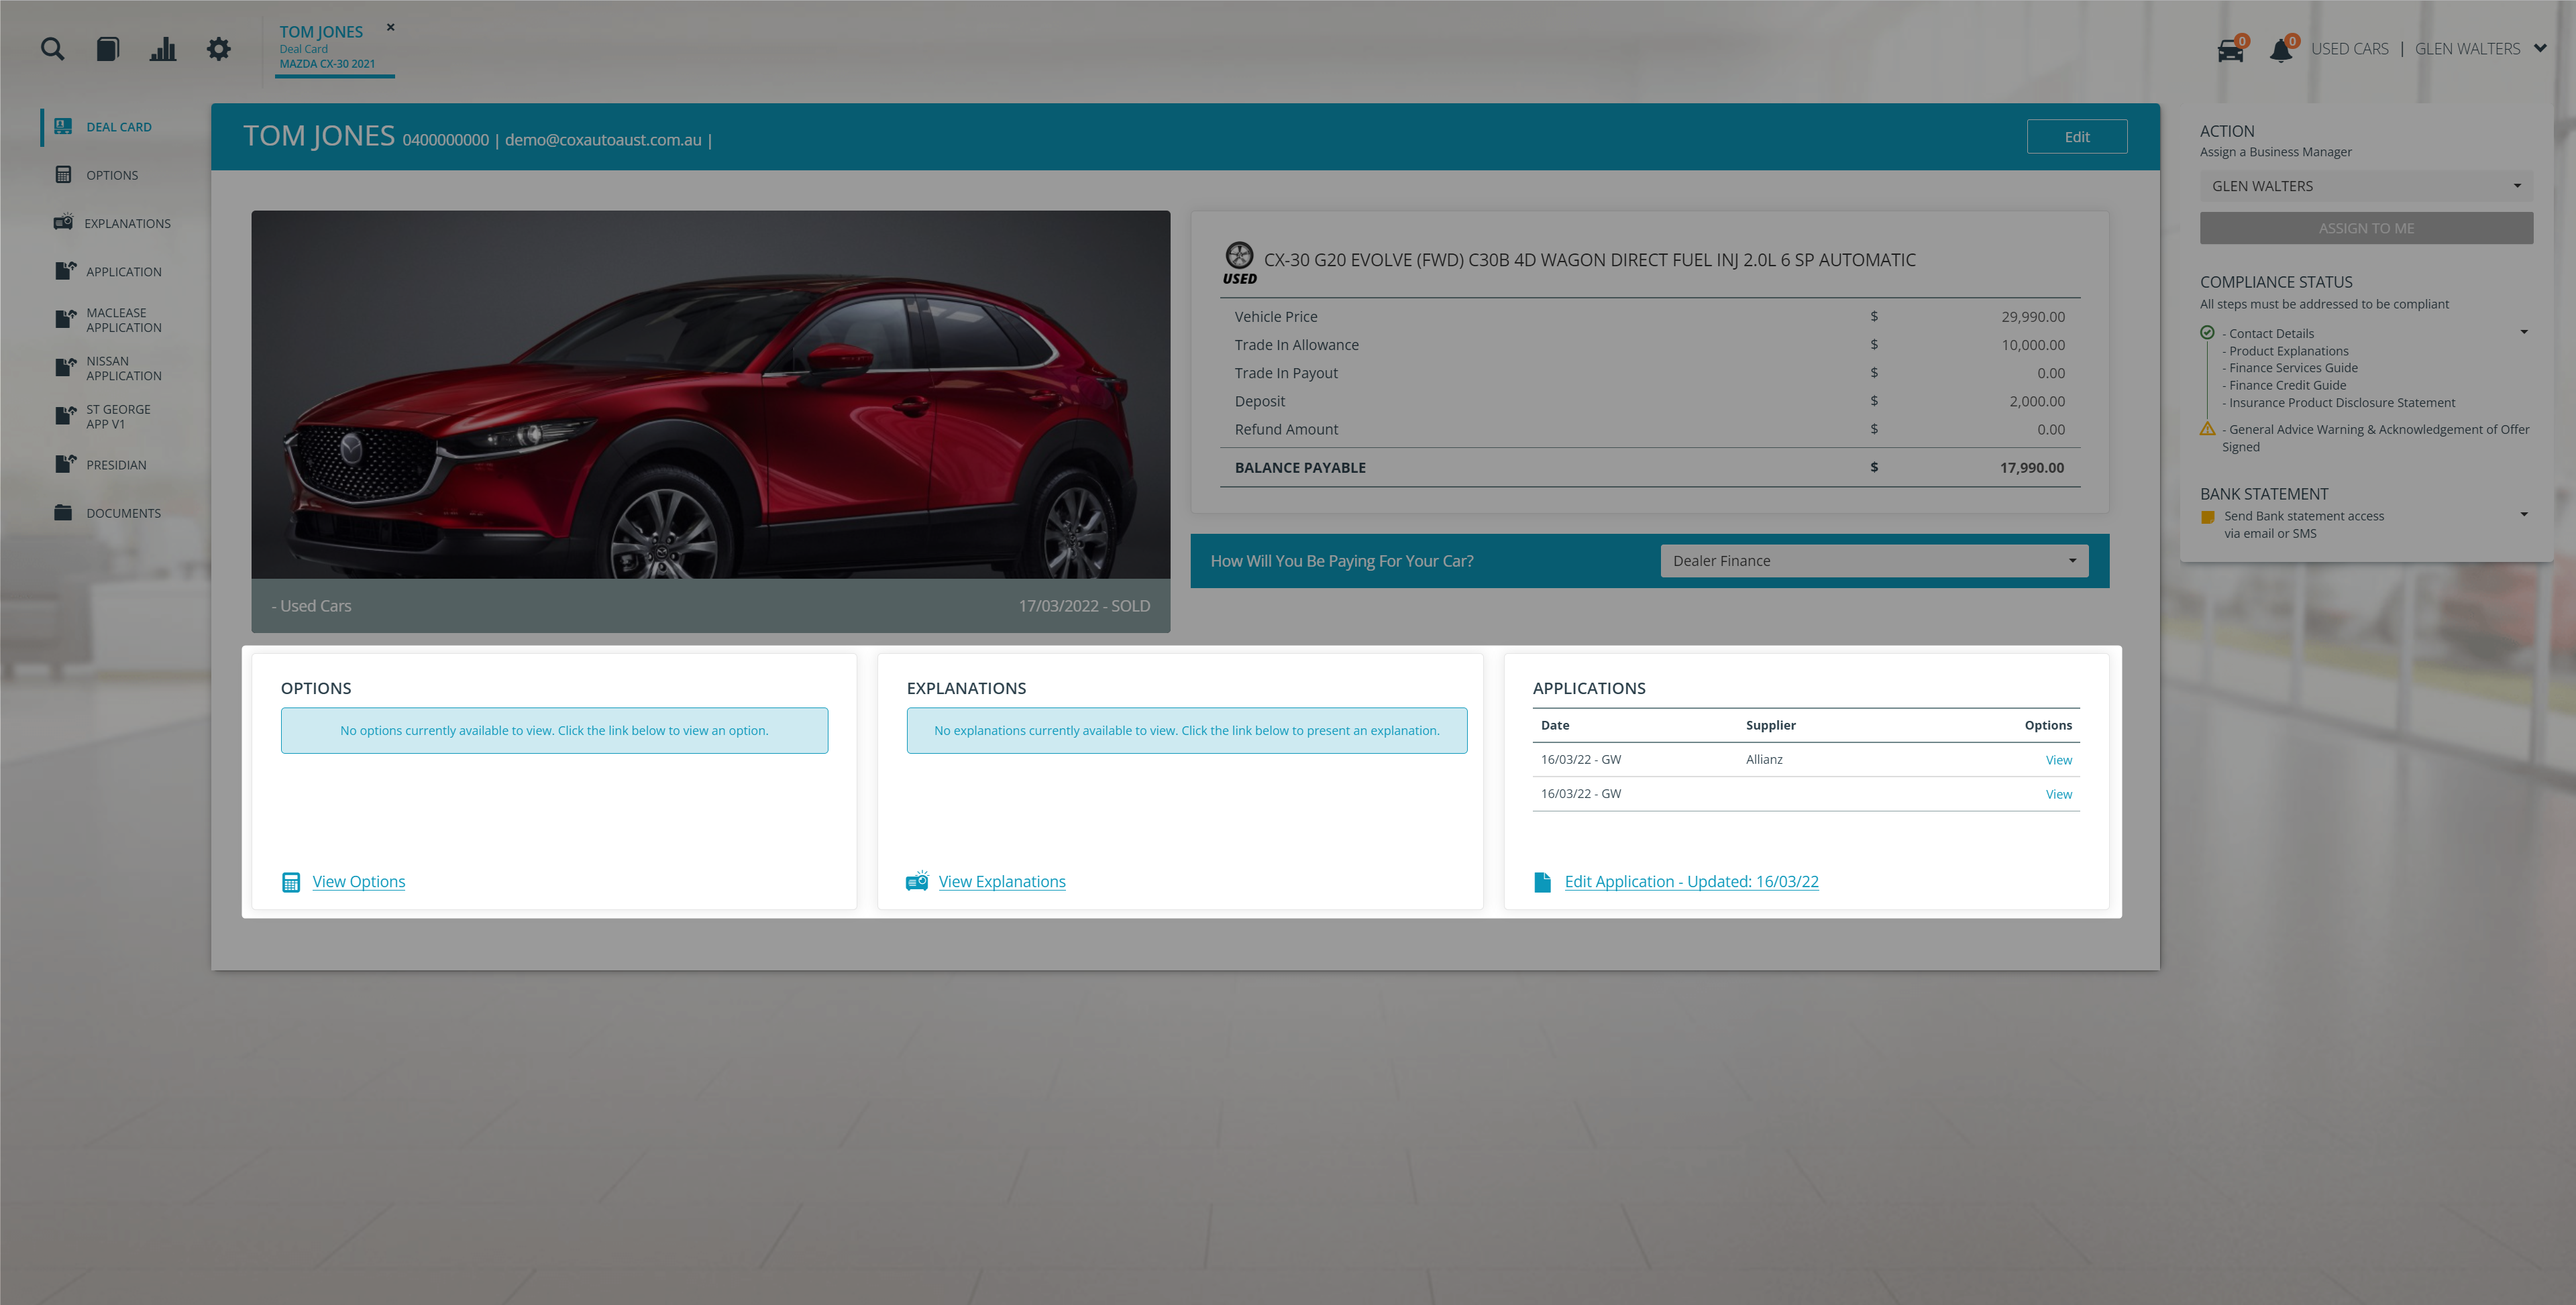Open MACLEASE APPLICATION in sidebar
Image resolution: width=2576 pixels, height=1305 pixels.
coord(123,320)
